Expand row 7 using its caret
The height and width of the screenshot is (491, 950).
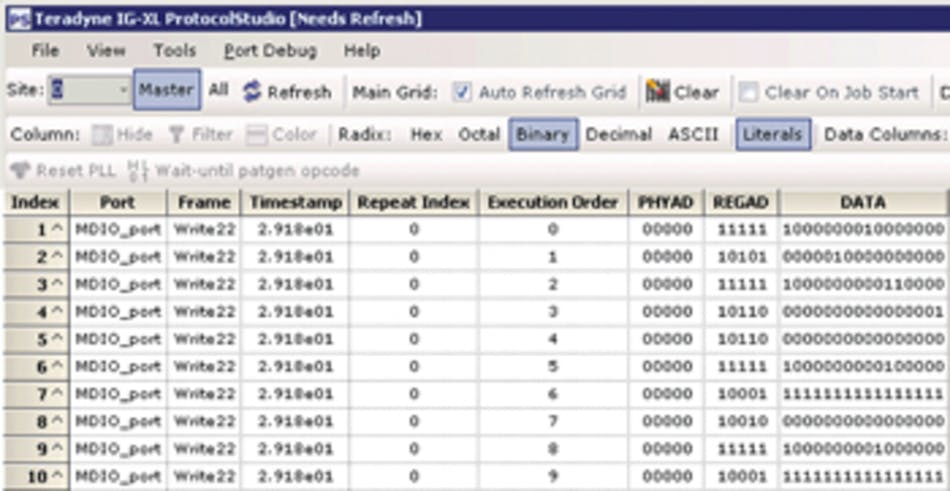pyautogui.click(x=56, y=392)
